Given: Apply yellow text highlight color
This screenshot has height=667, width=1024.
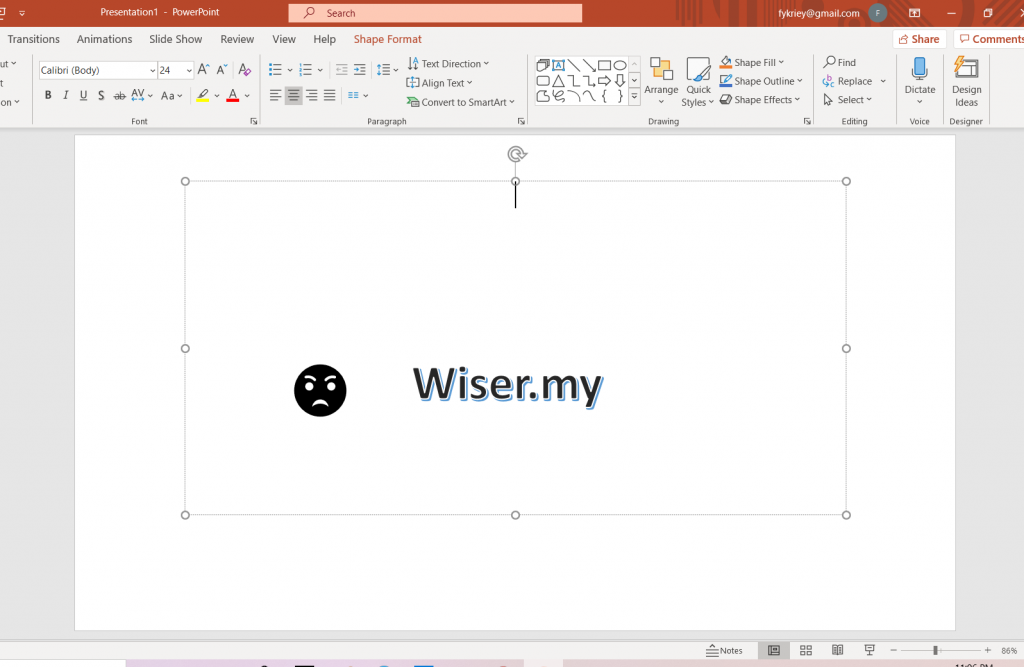Looking at the screenshot, I should coord(203,95).
